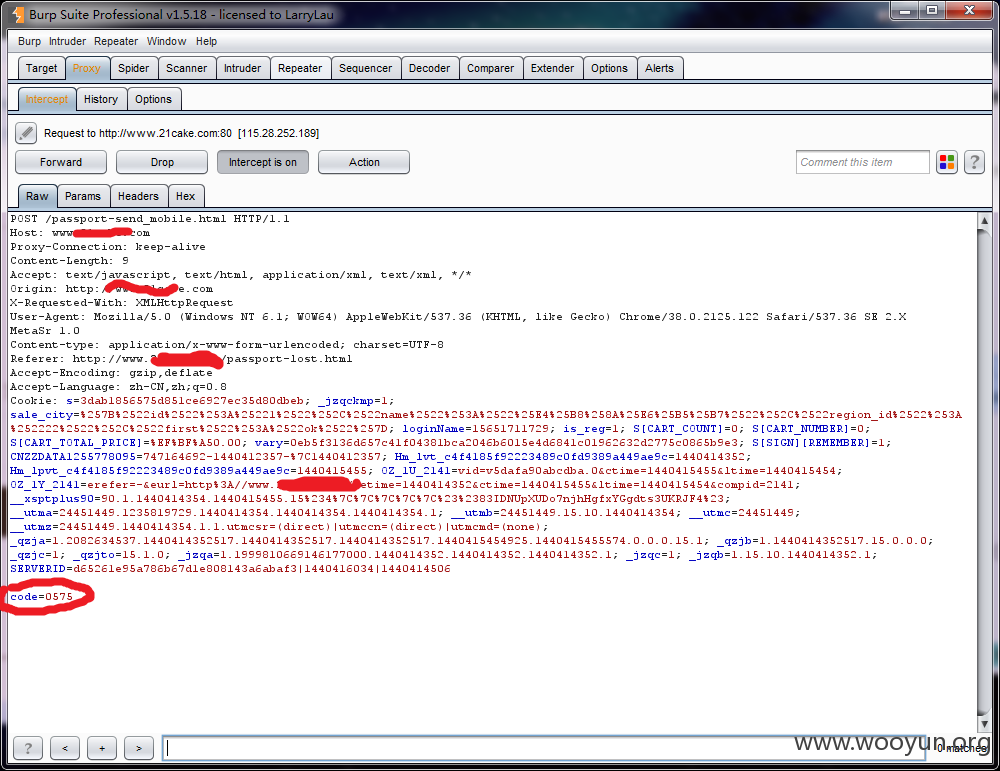Open the Help menu

tap(206, 41)
